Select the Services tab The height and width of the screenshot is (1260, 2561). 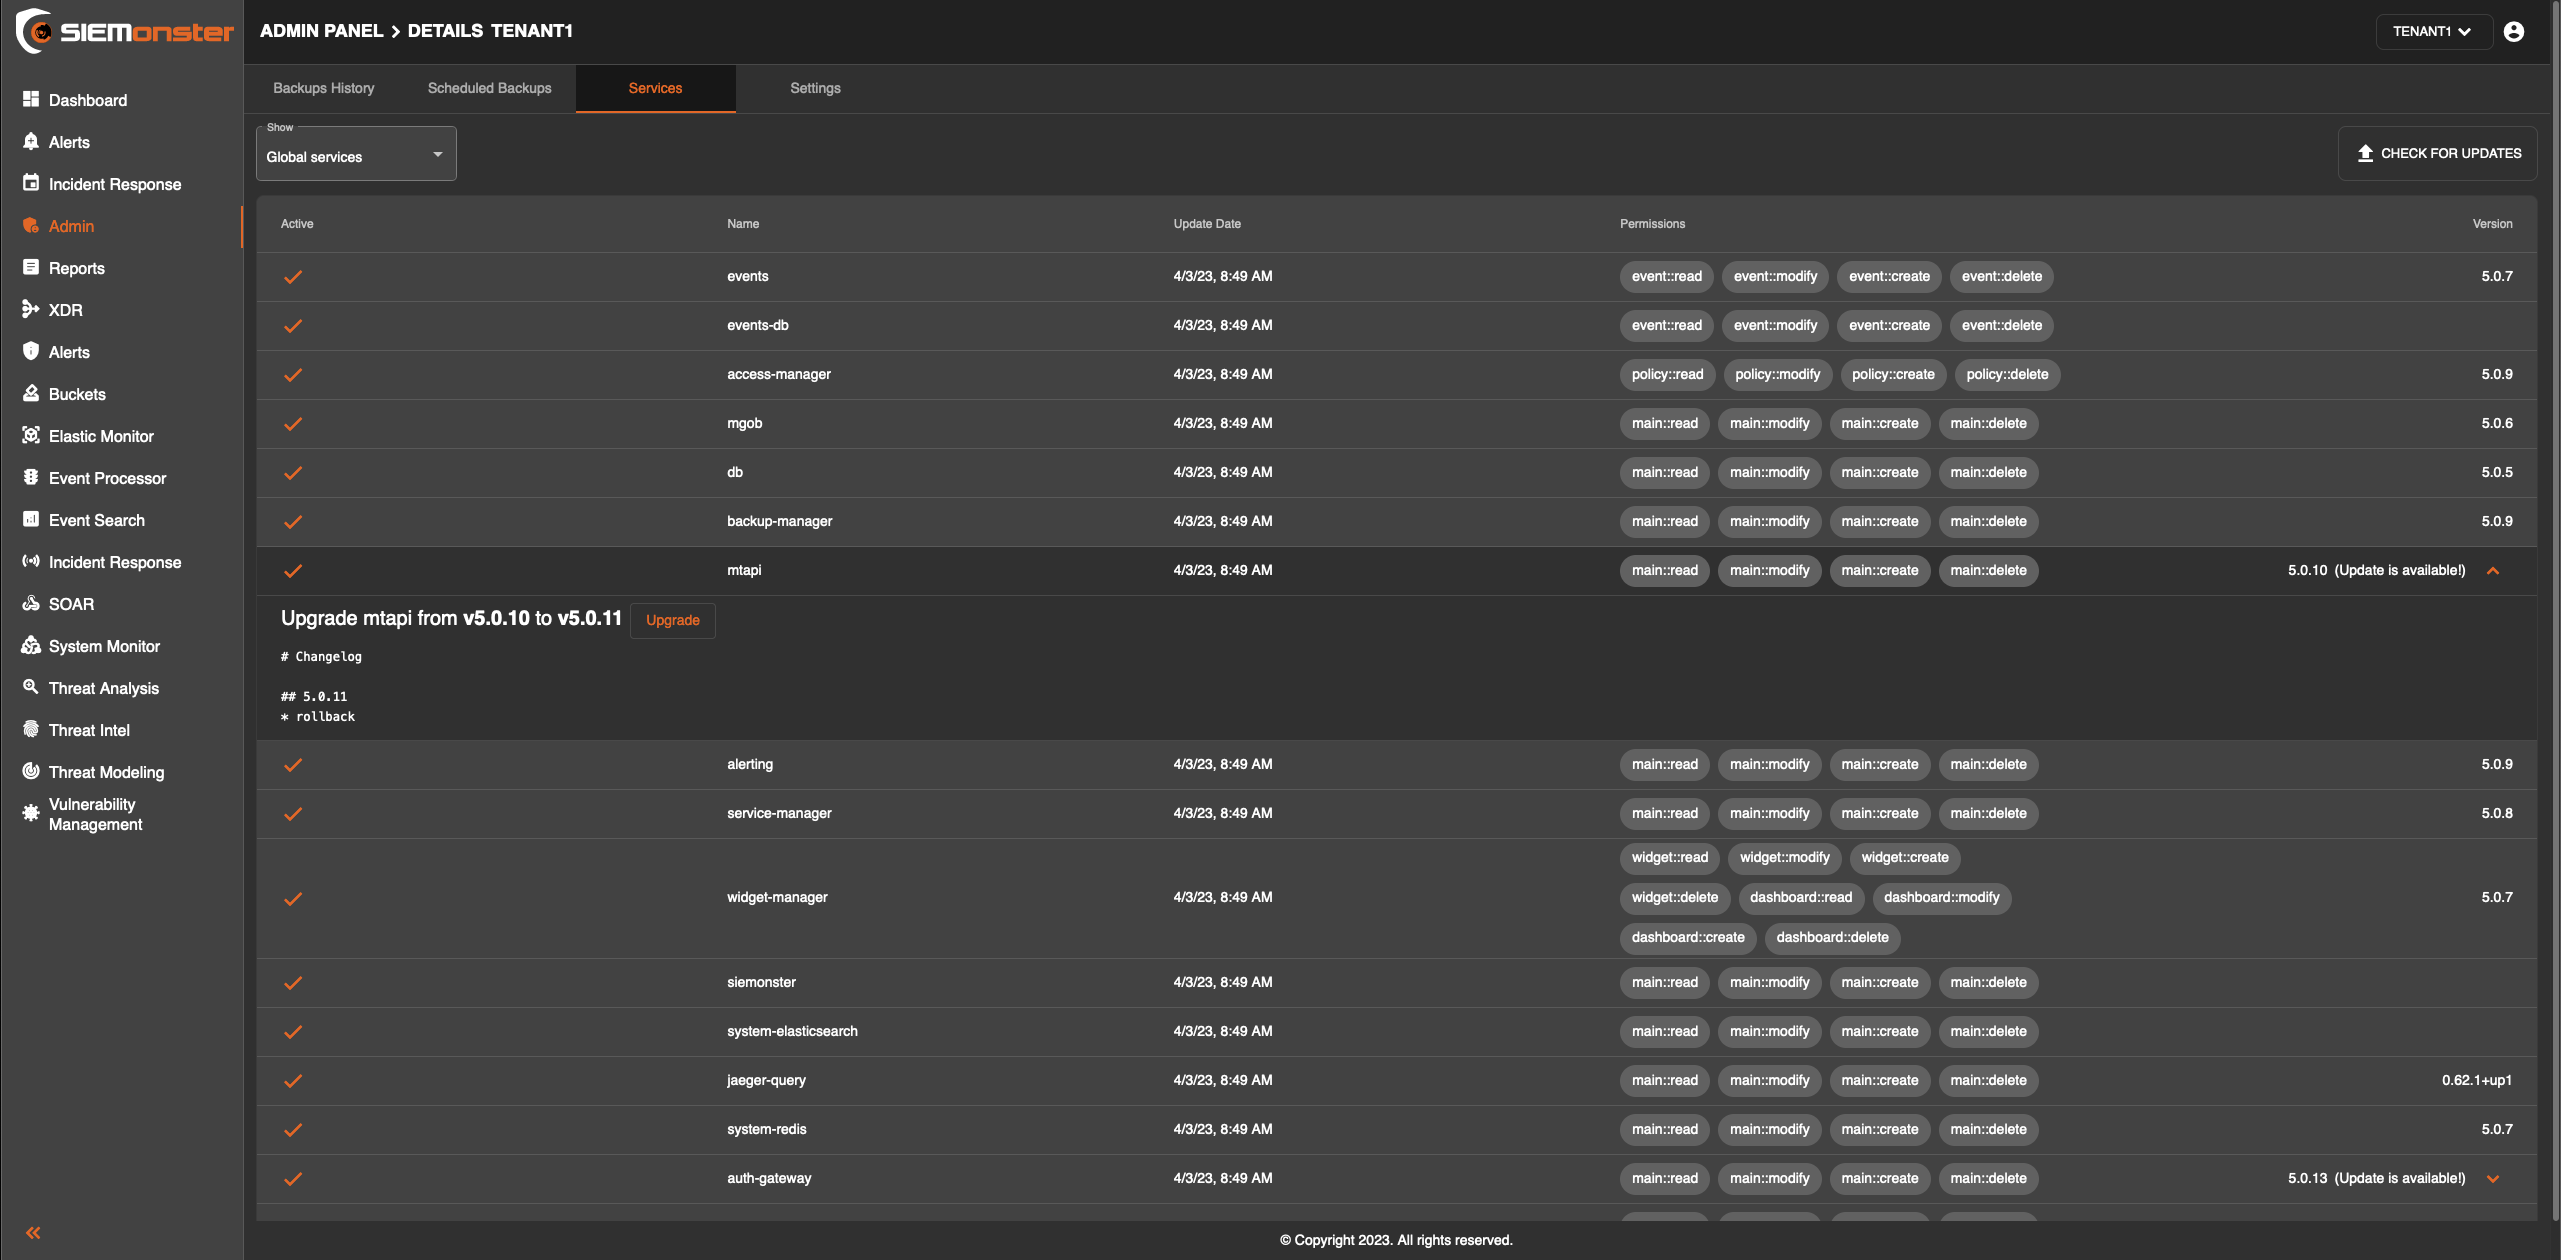[x=656, y=88]
